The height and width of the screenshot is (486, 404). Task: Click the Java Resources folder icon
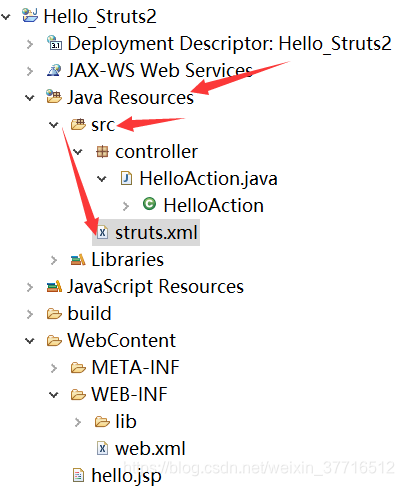(54, 97)
